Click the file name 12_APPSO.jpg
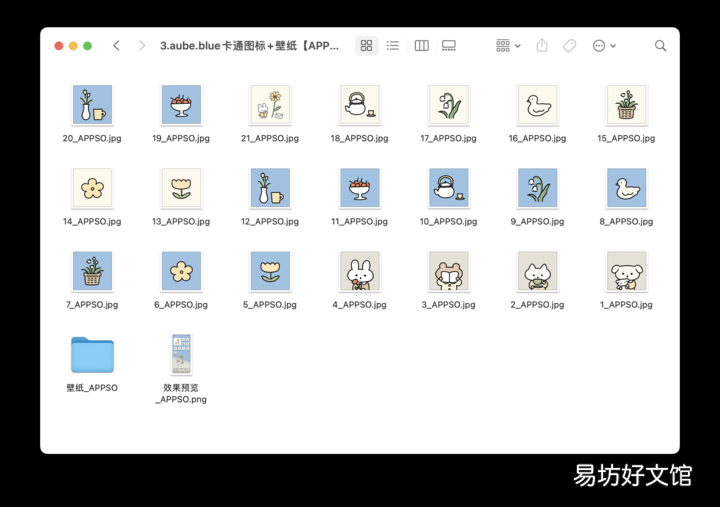Screen dimensions: 720x507 [270, 221]
